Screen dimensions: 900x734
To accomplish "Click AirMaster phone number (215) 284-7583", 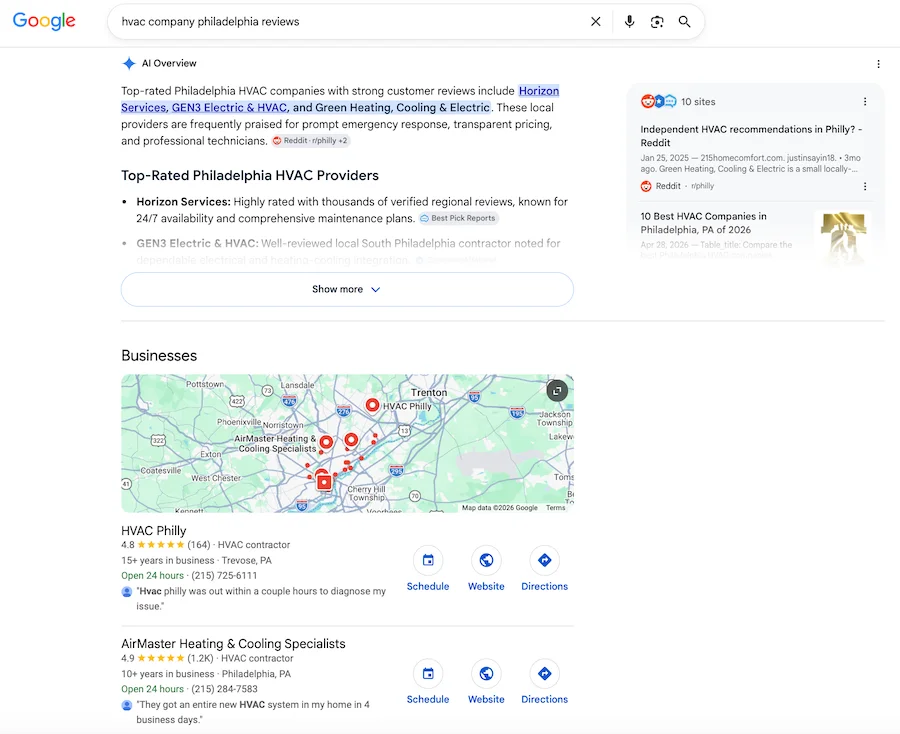I will click(224, 689).
